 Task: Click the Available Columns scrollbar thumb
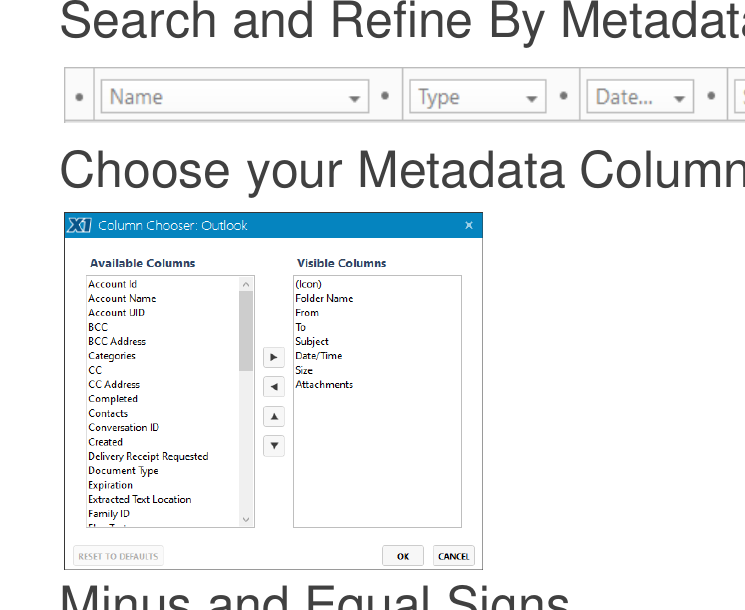(246, 331)
